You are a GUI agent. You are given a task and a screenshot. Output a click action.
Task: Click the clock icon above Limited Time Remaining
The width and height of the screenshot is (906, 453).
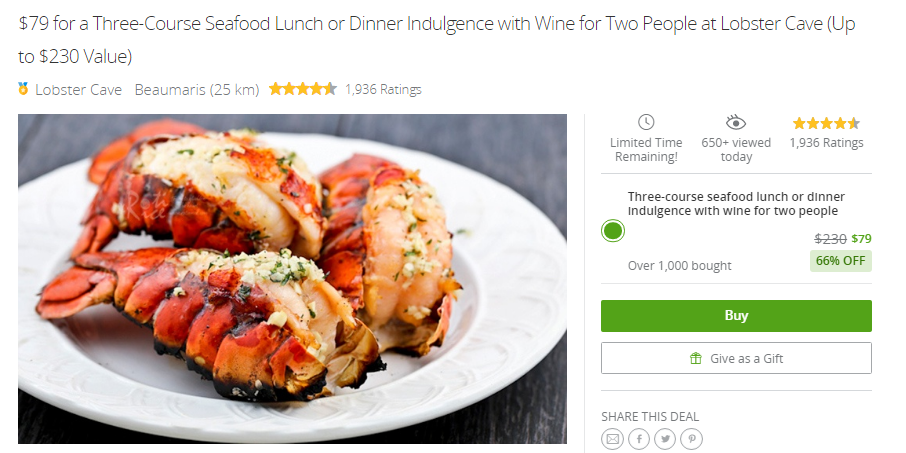click(x=646, y=122)
